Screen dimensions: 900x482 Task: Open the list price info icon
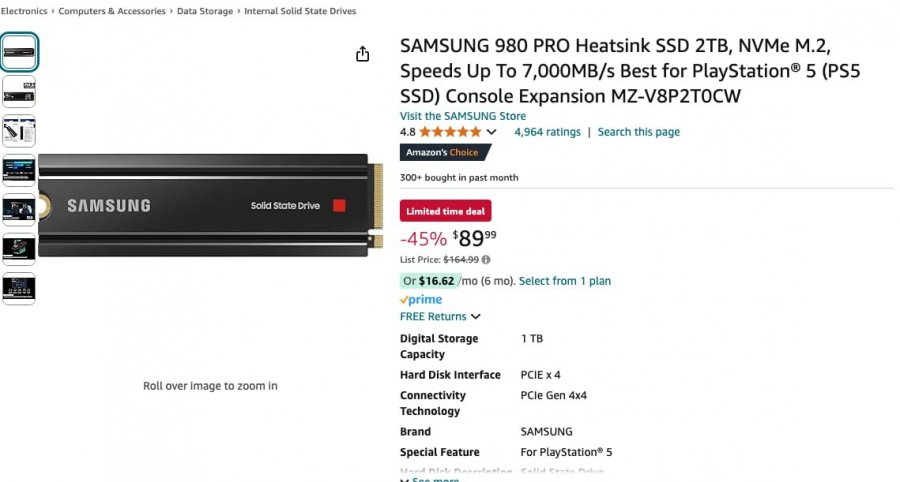[x=486, y=260]
